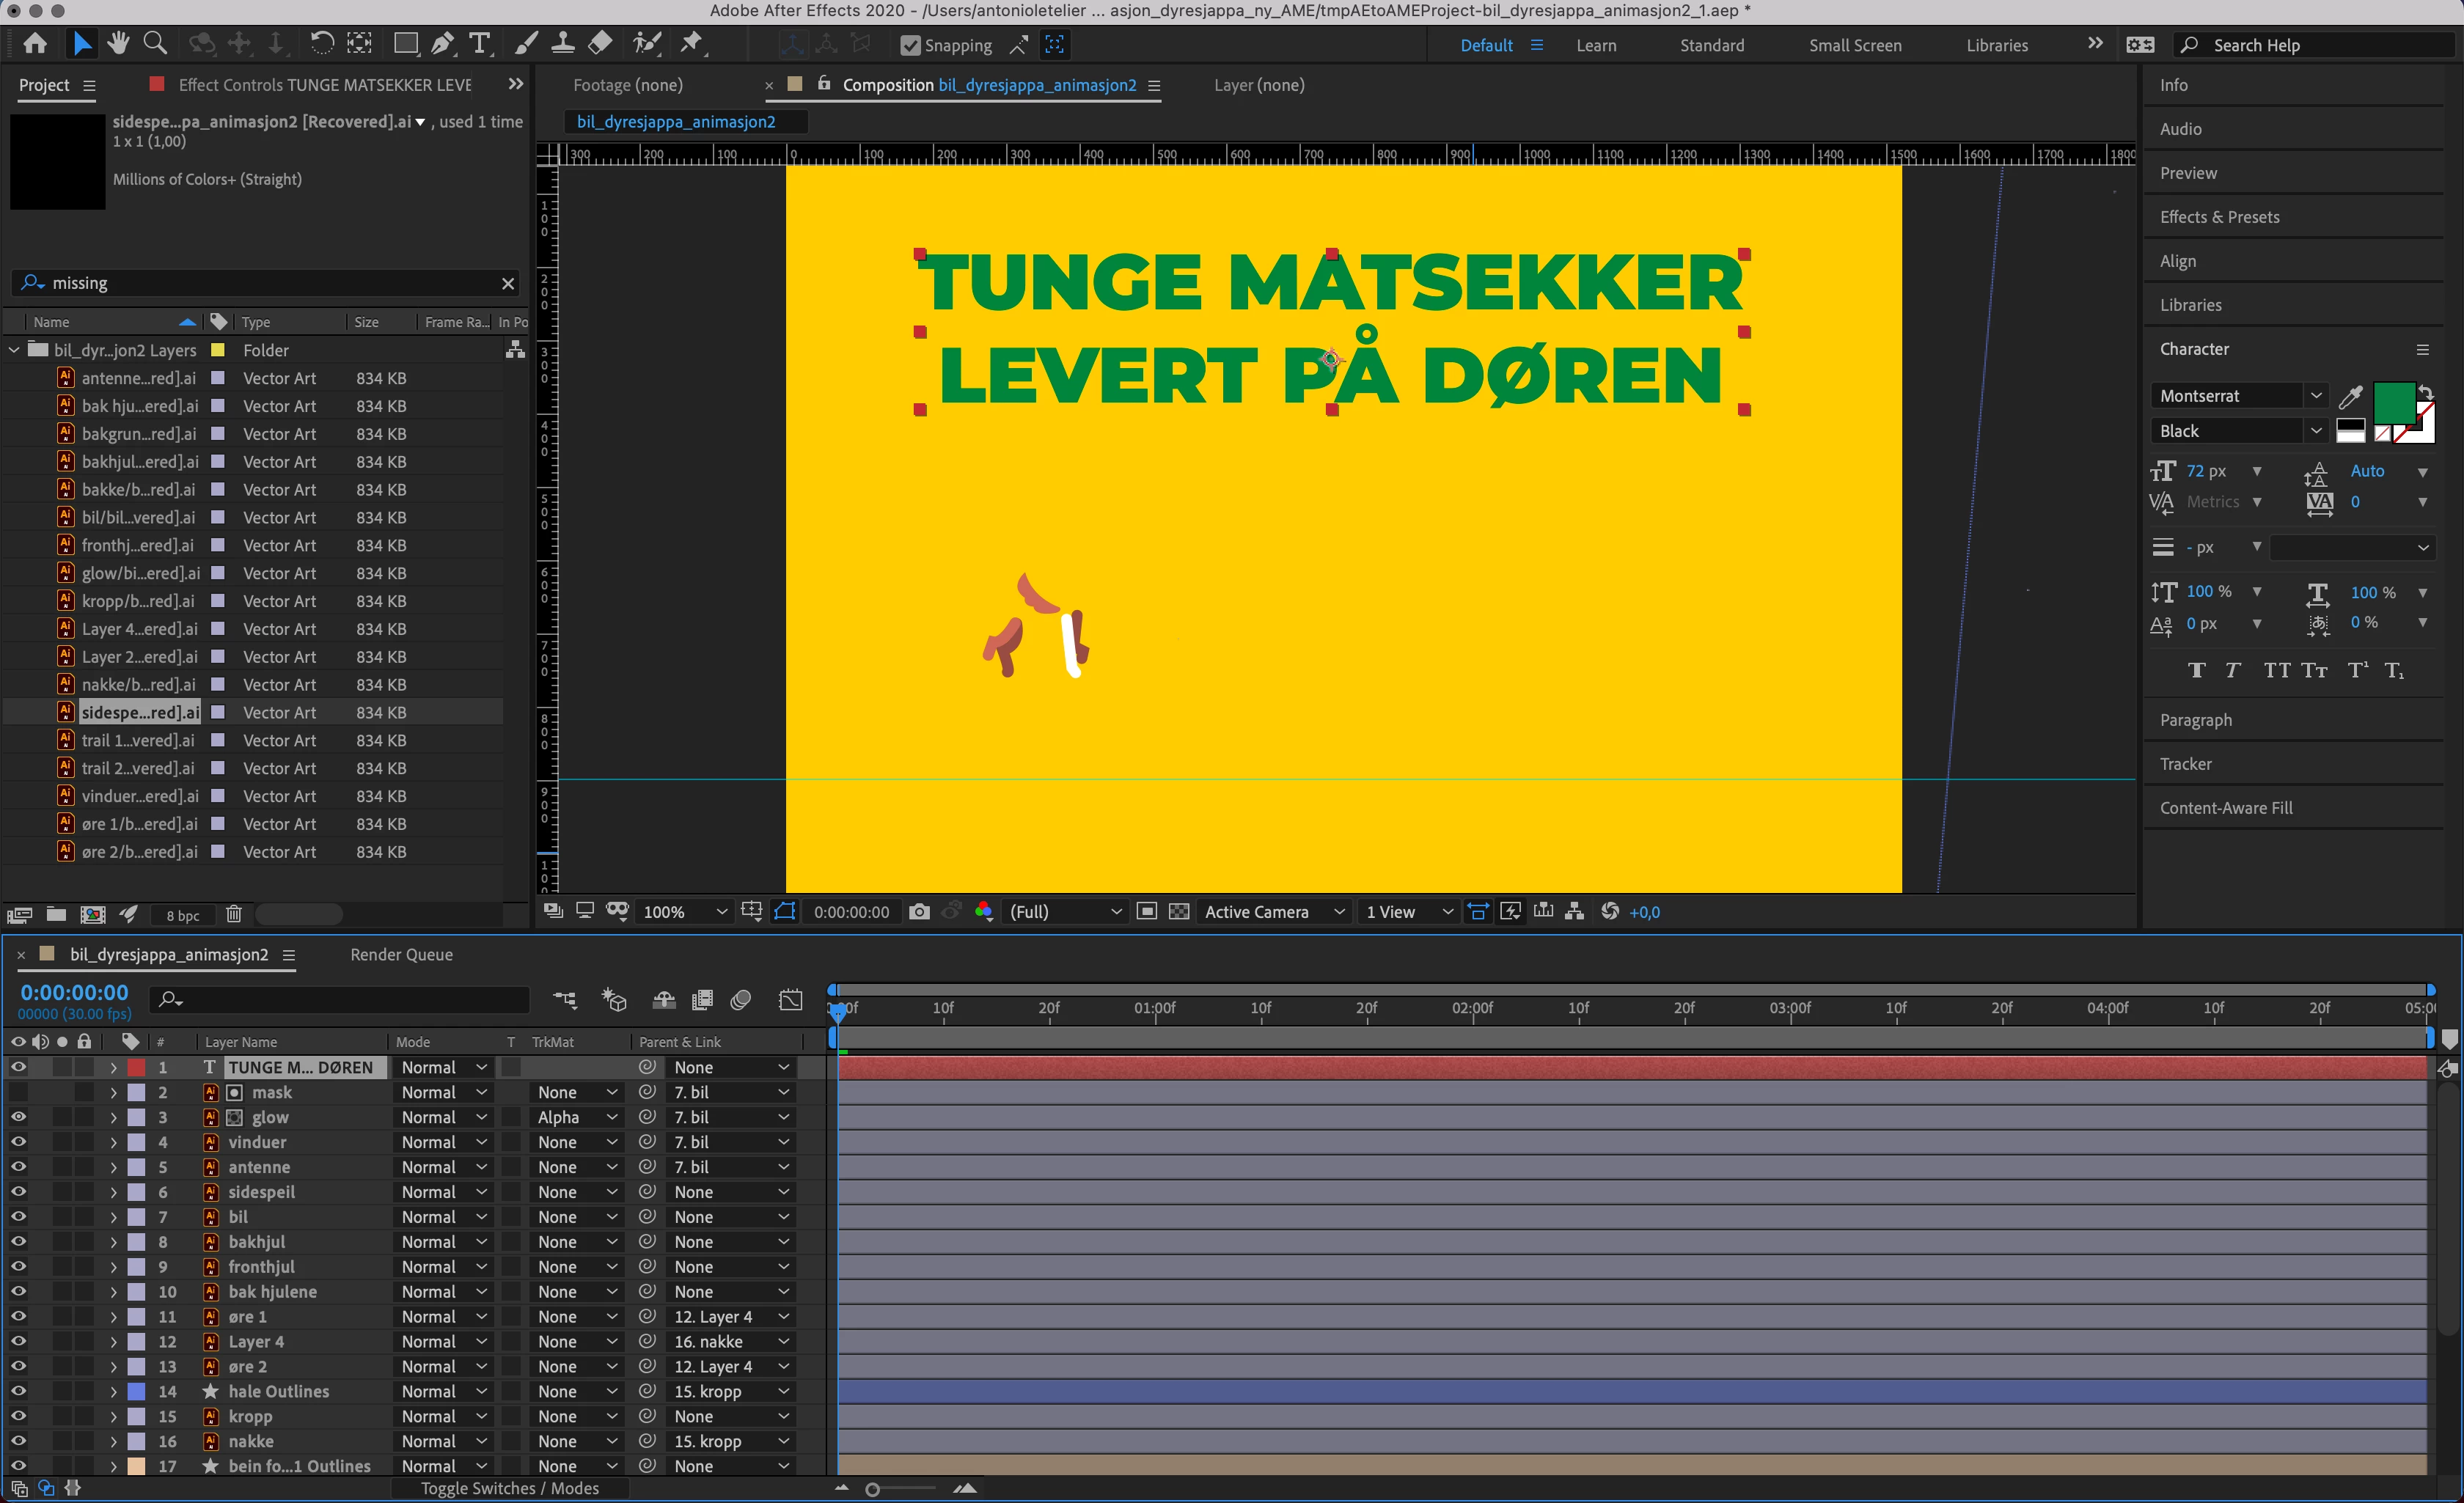Show the mask layer by enabling visibility
The height and width of the screenshot is (1503, 2464).
tap(18, 1092)
